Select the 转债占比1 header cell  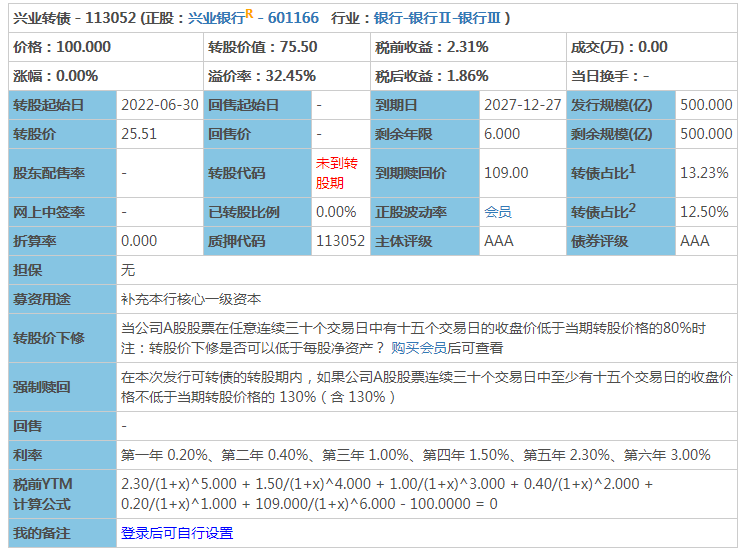[x=621, y=173]
